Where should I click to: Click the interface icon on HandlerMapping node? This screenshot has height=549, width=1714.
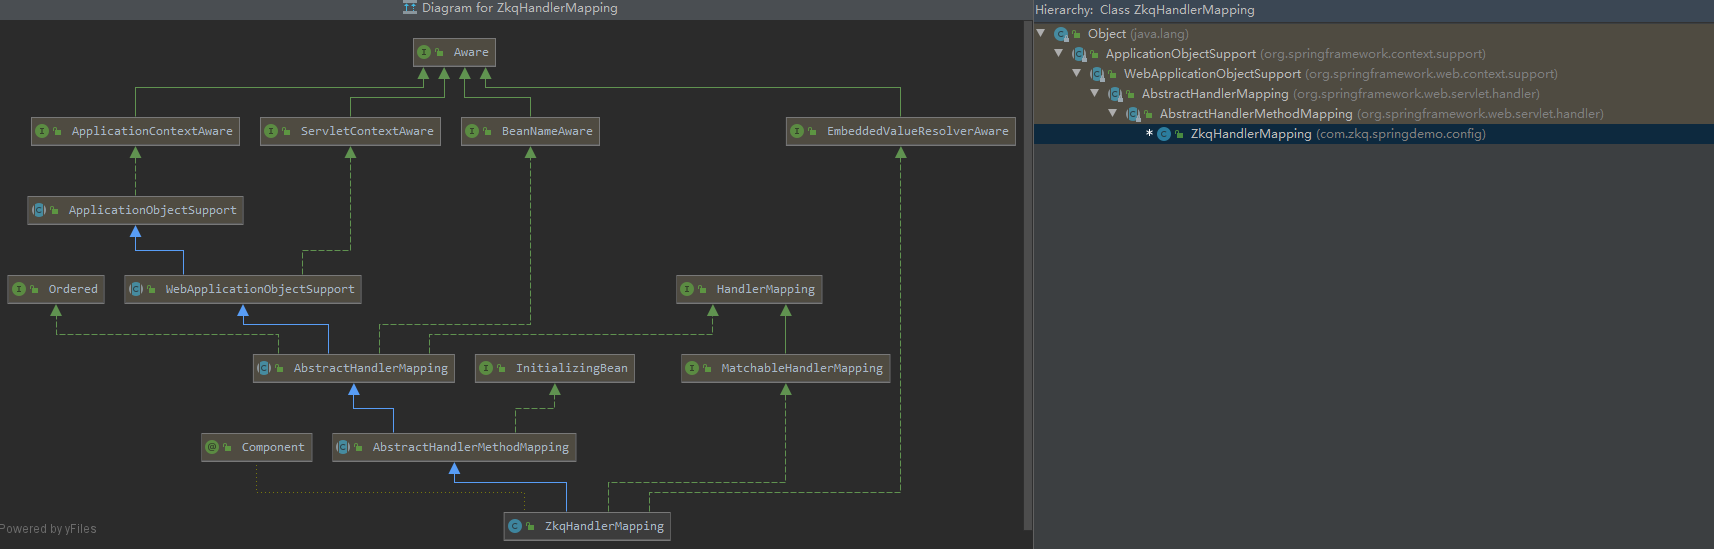click(x=687, y=289)
